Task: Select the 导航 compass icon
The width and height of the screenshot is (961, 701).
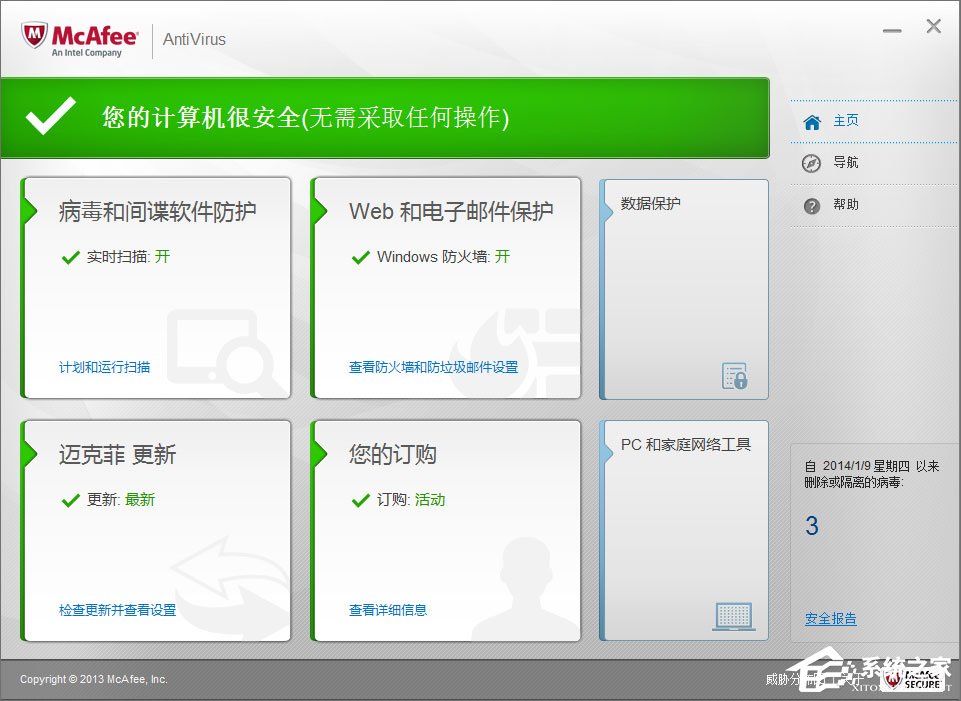Action: 810,162
